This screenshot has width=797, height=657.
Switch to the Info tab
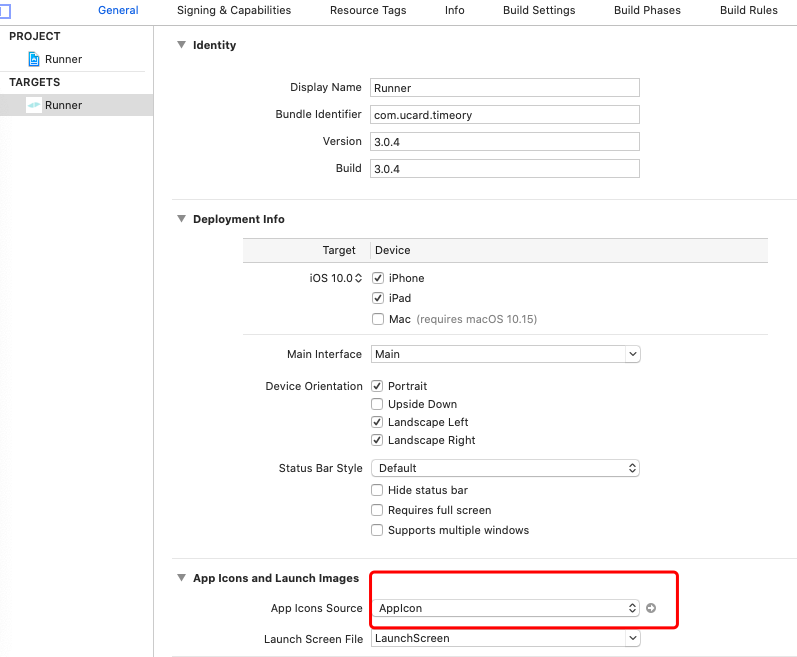click(x=454, y=10)
